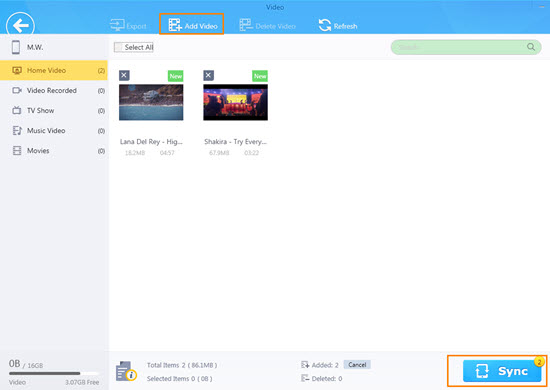Click the Deleted: 0 status text

[x=327, y=378]
